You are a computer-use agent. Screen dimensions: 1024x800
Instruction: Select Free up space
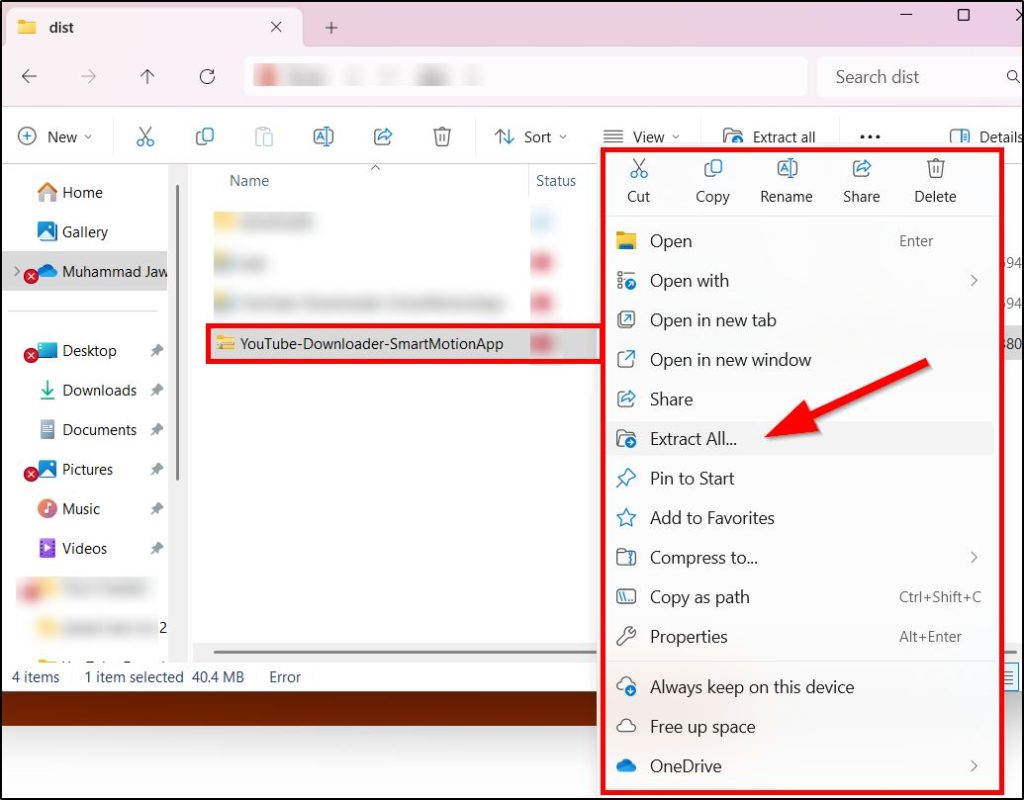(x=800, y=727)
